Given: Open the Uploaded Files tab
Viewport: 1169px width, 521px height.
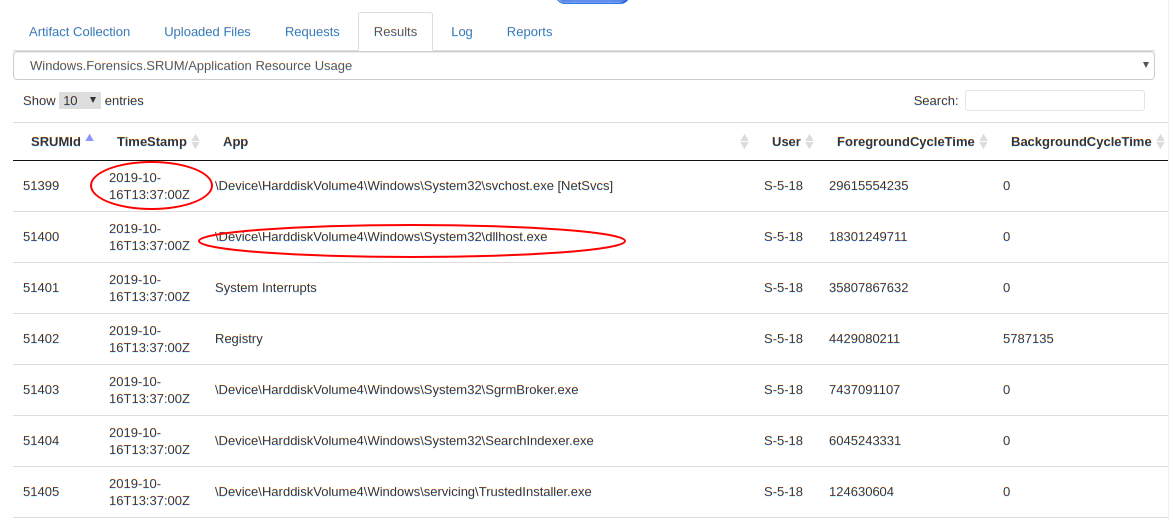Looking at the screenshot, I should 207,32.
